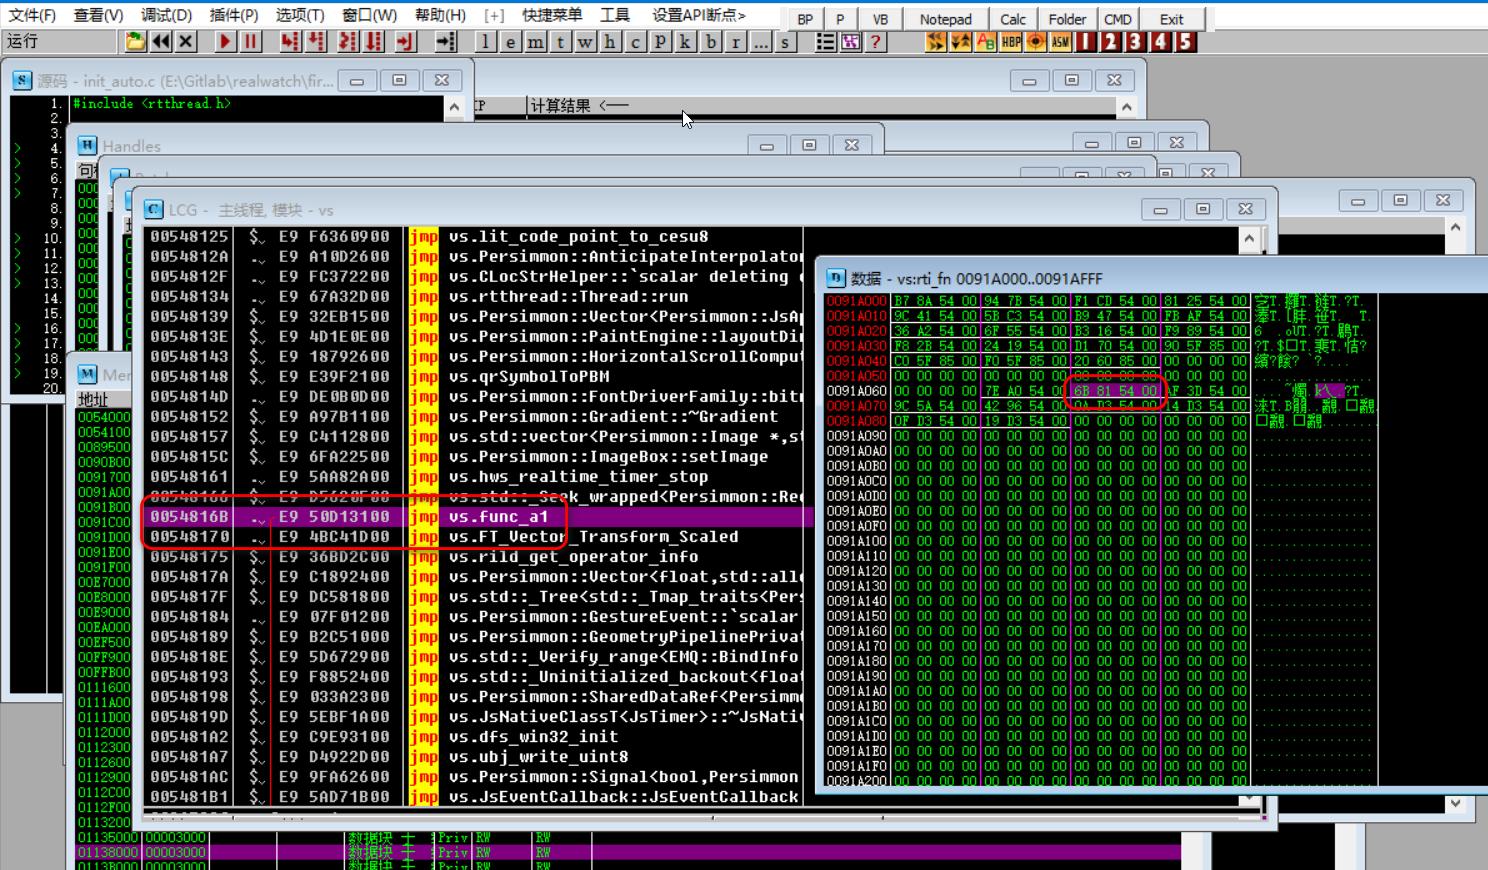
Task: Open run trace with the '...' button
Action: pos(760,41)
